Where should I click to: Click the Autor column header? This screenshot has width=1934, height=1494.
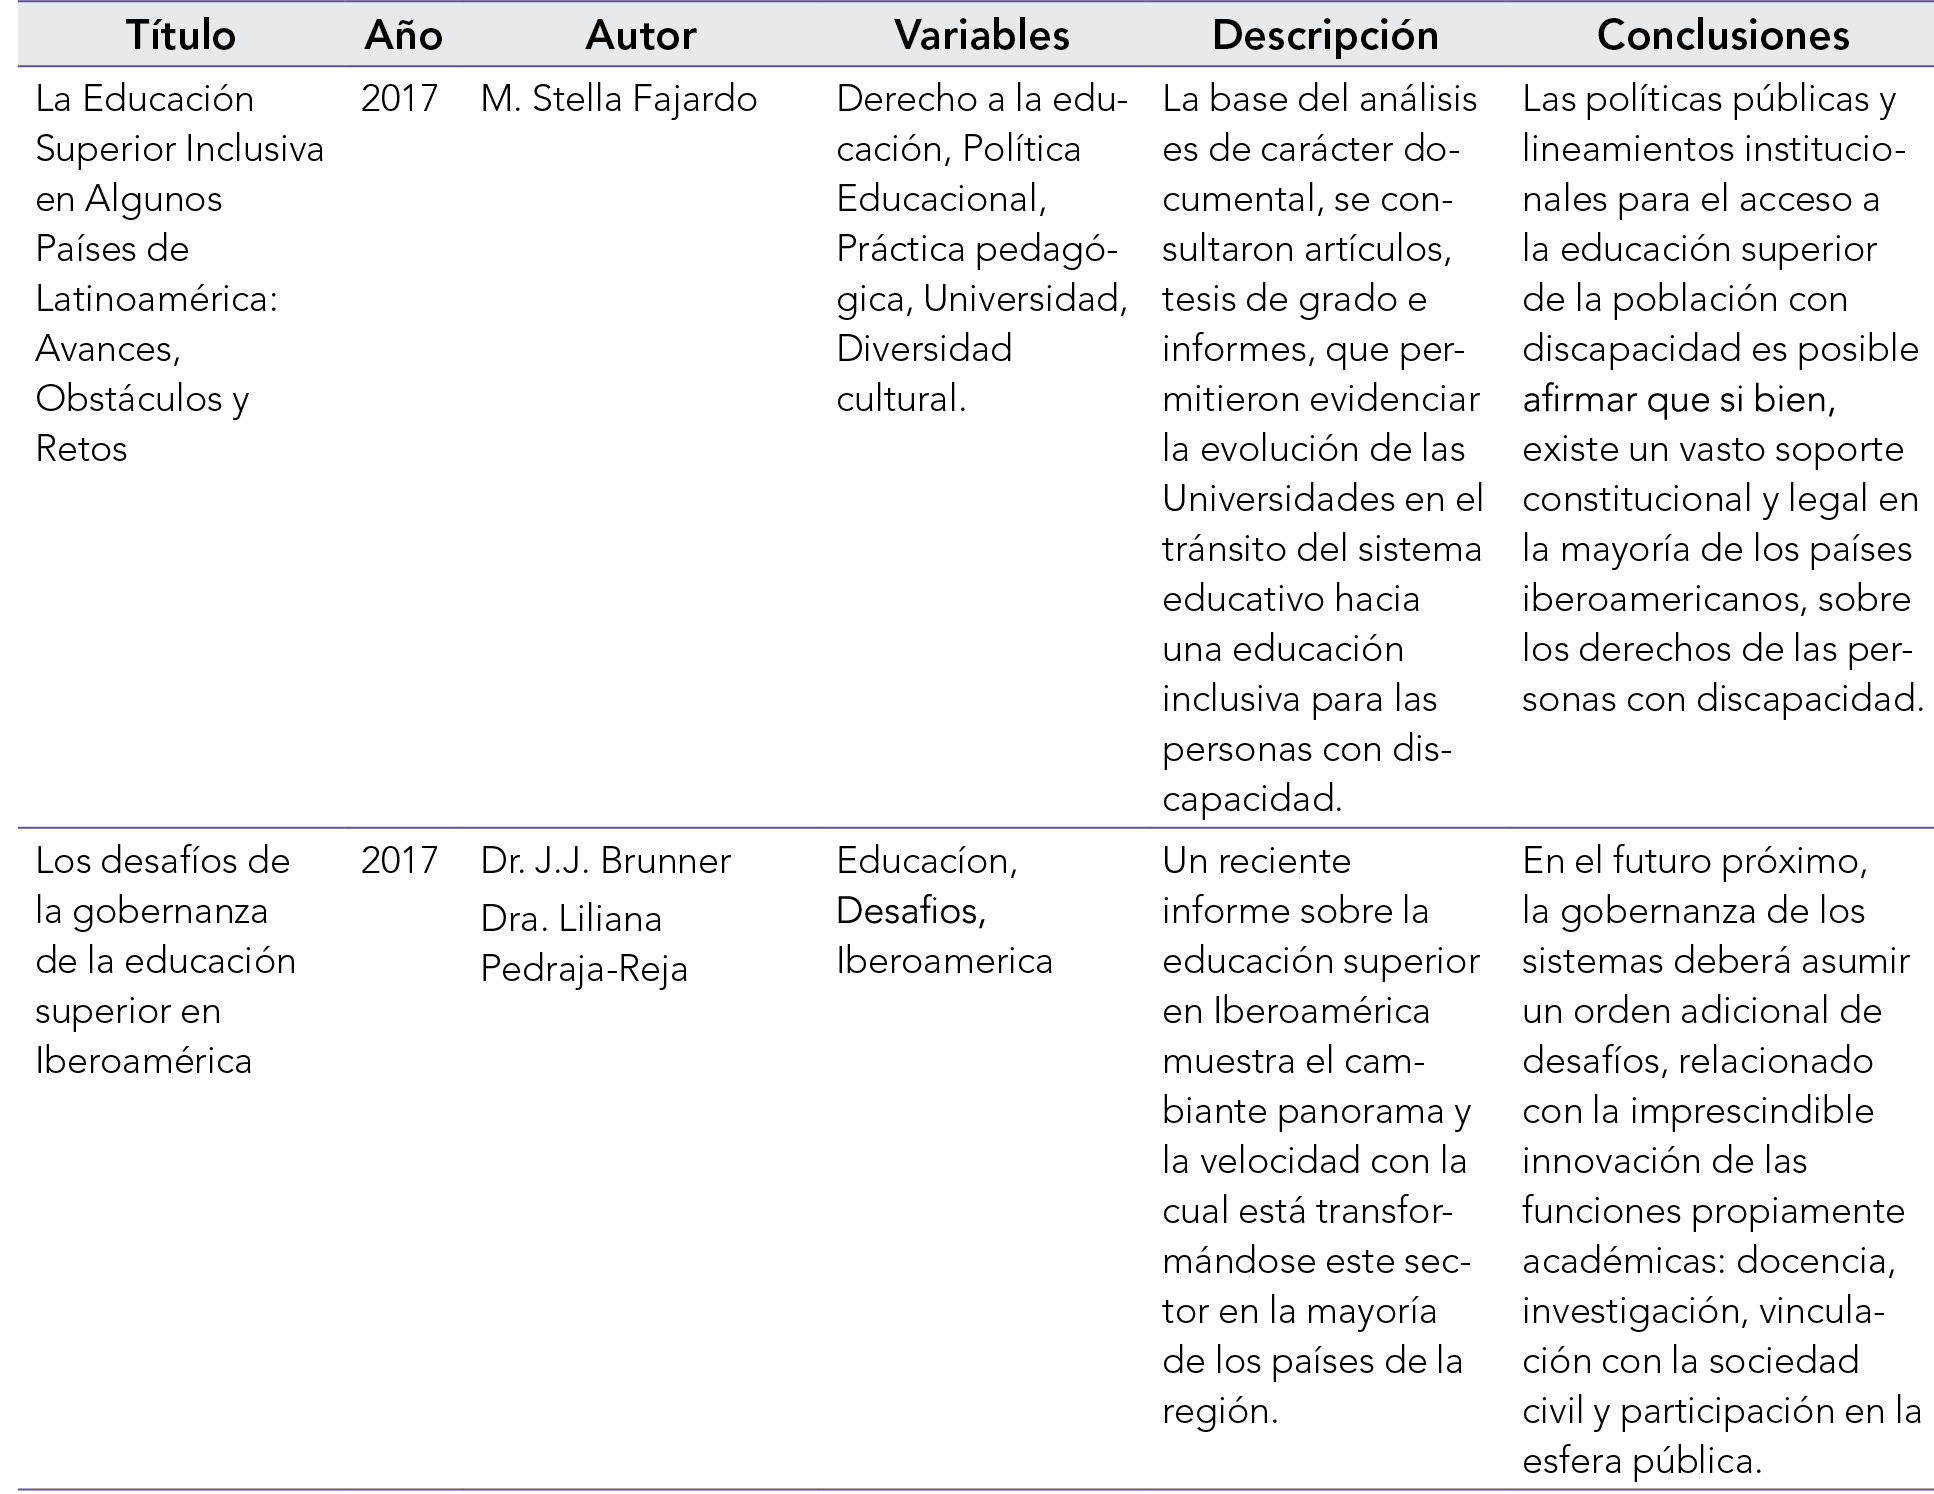(x=640, y=36)
